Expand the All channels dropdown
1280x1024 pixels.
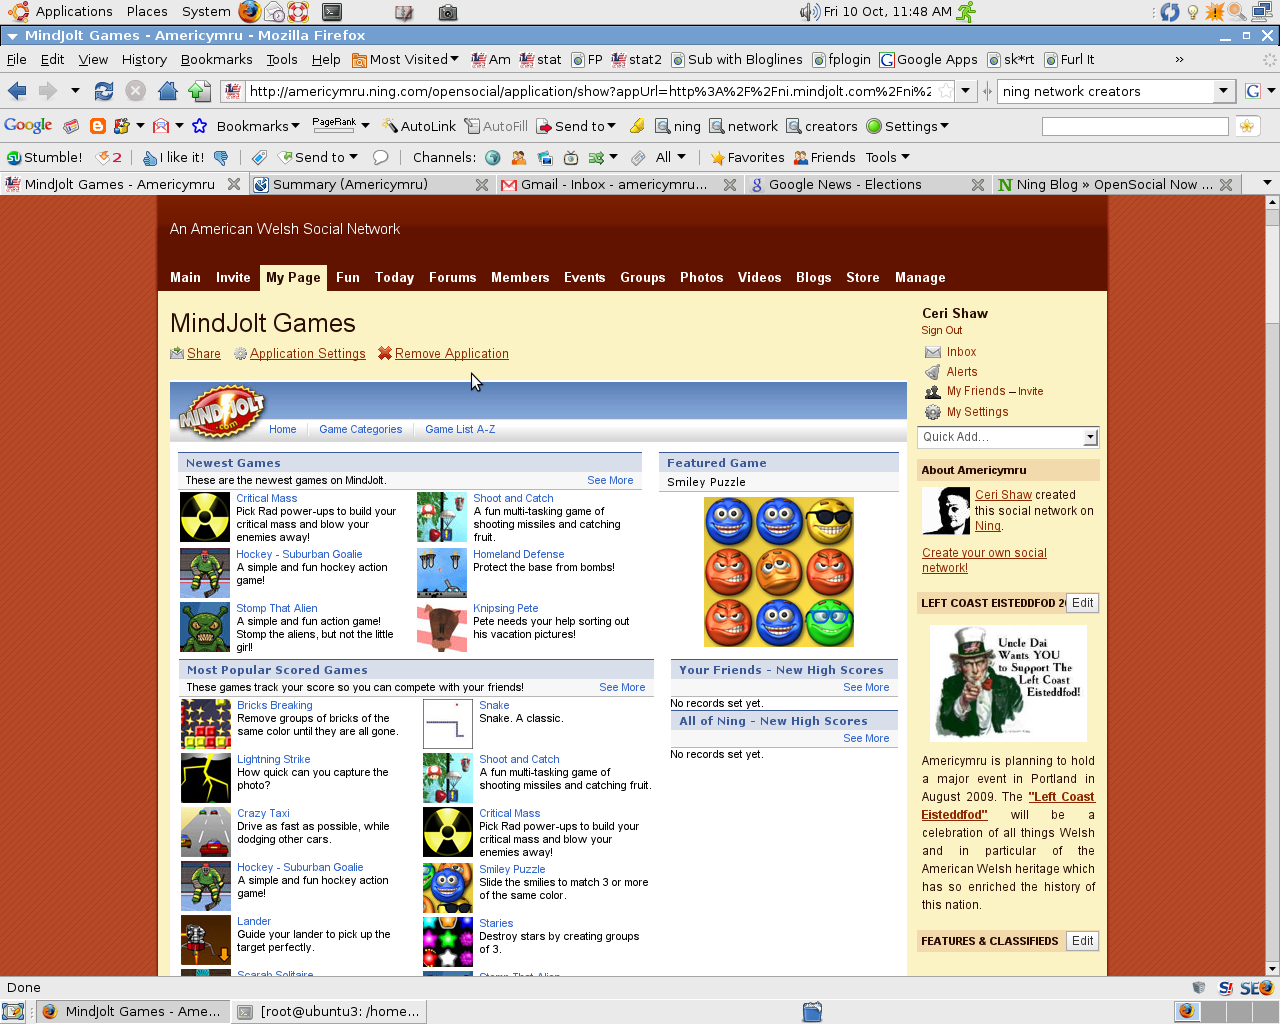click(x=671, y=157)
